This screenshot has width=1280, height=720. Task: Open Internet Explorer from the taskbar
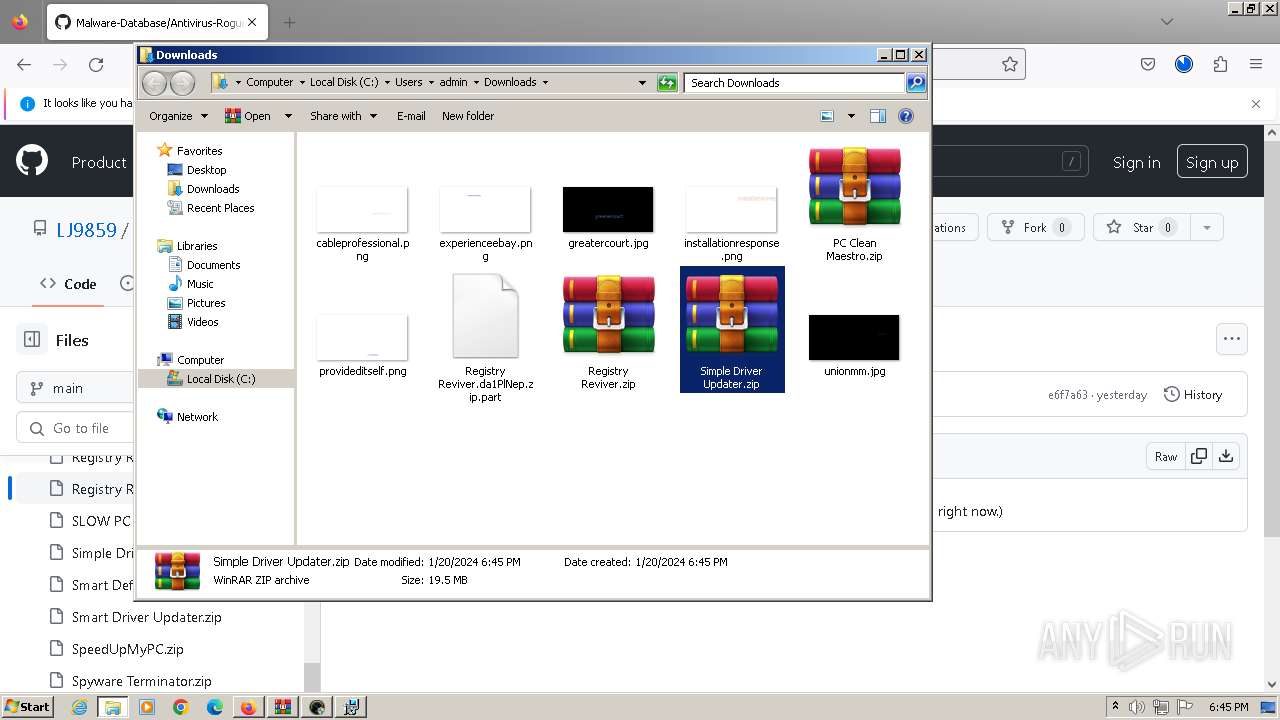pos(79,707)
